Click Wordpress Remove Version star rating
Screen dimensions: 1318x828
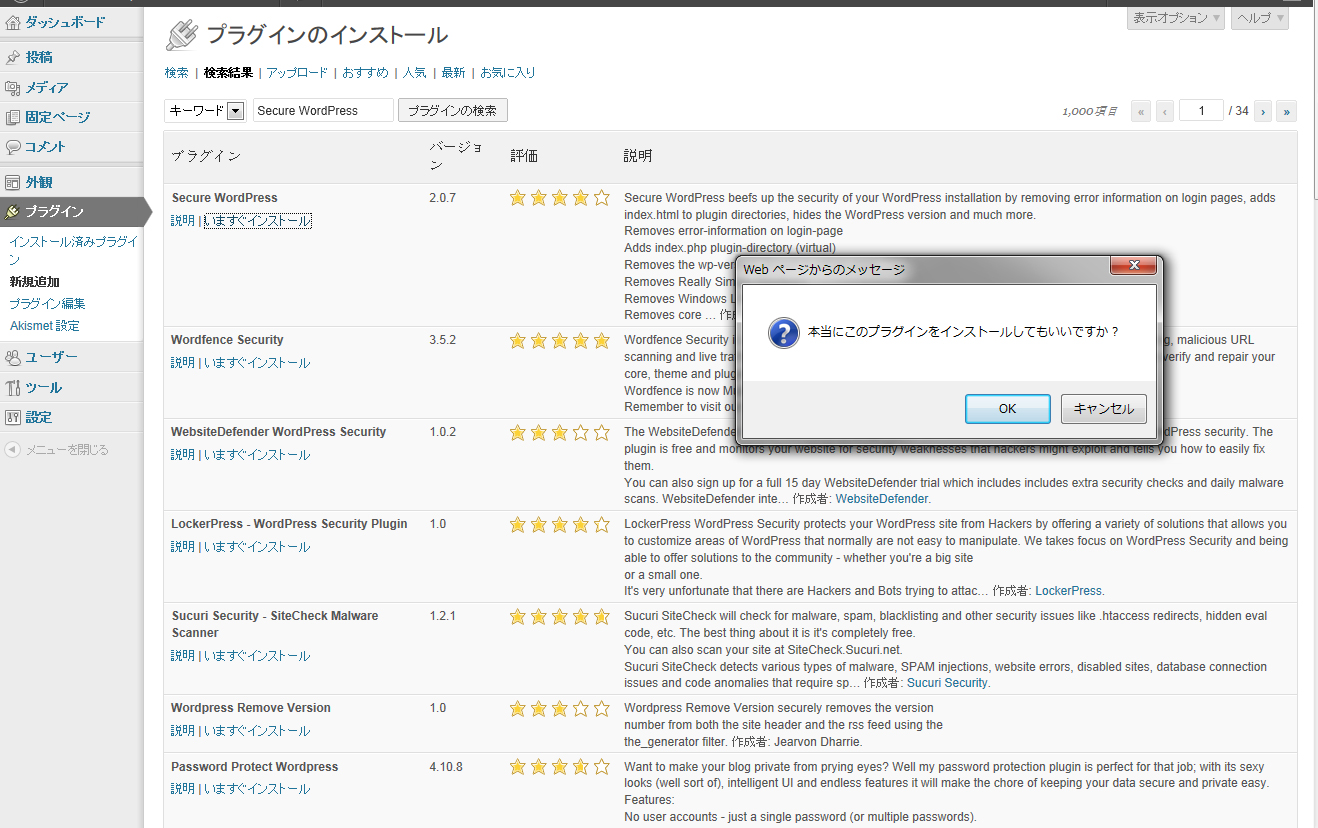[560, 708]
